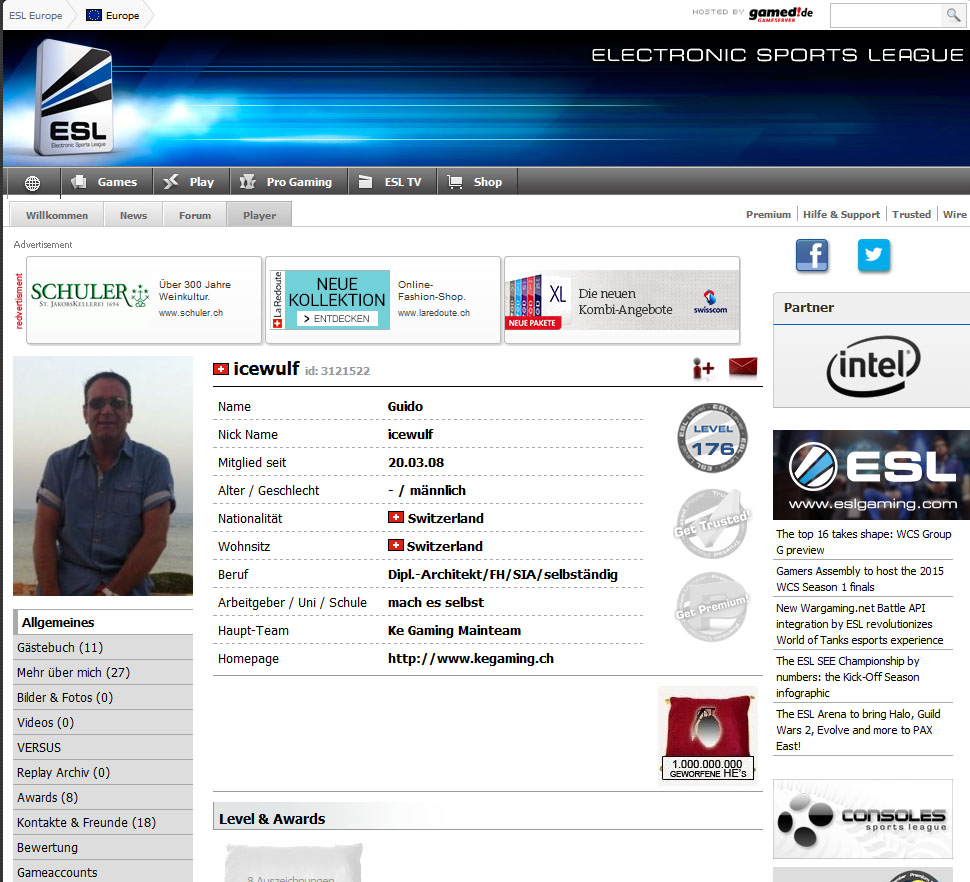
Task: Switch to the Player tab
Action: coord(259,215)
